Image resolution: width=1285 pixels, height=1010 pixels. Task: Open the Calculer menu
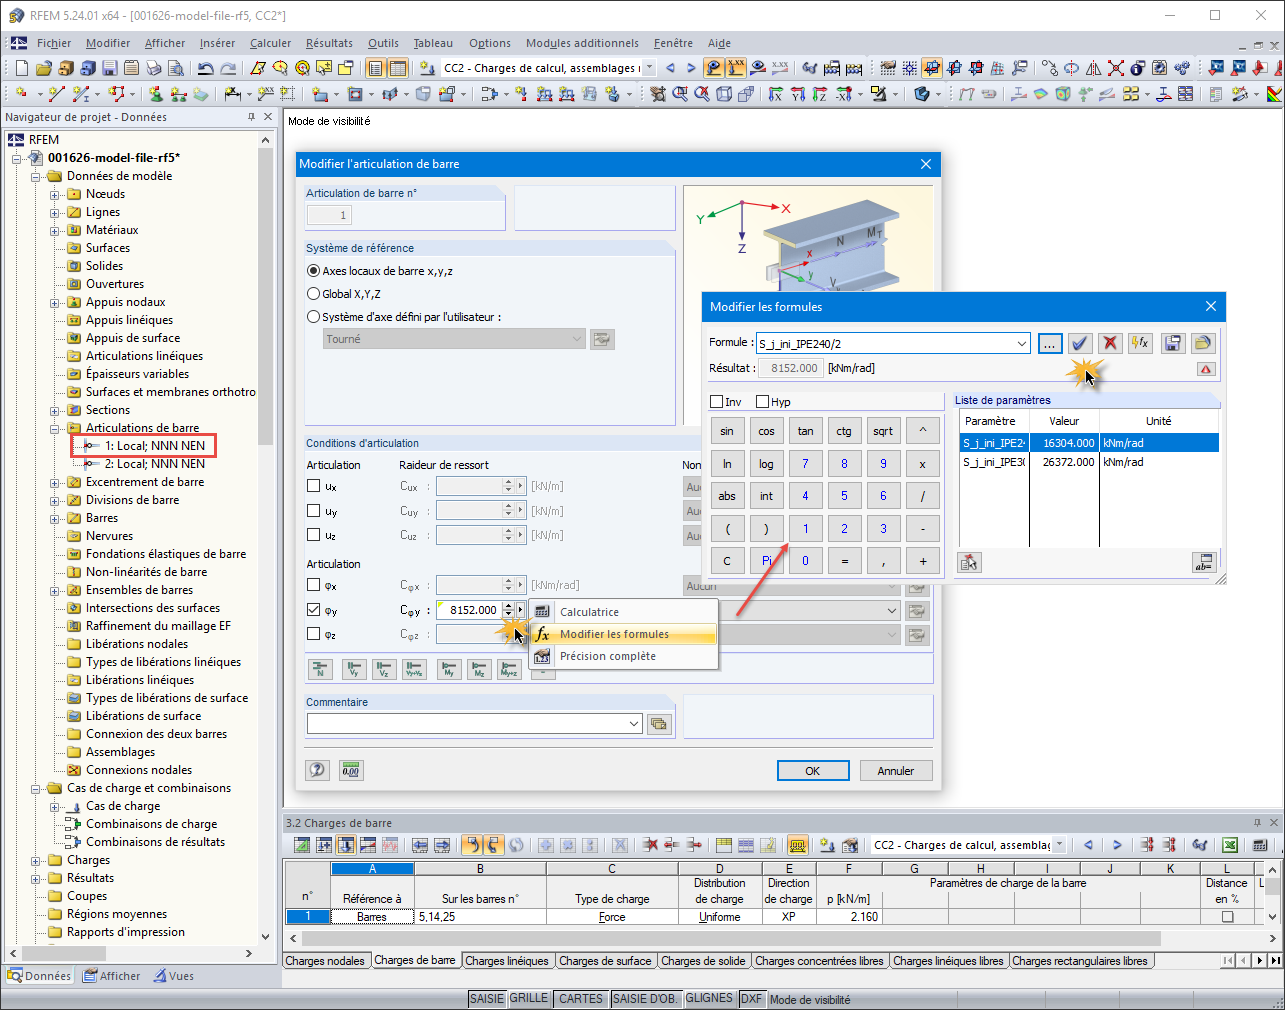(x=270, y=43)
